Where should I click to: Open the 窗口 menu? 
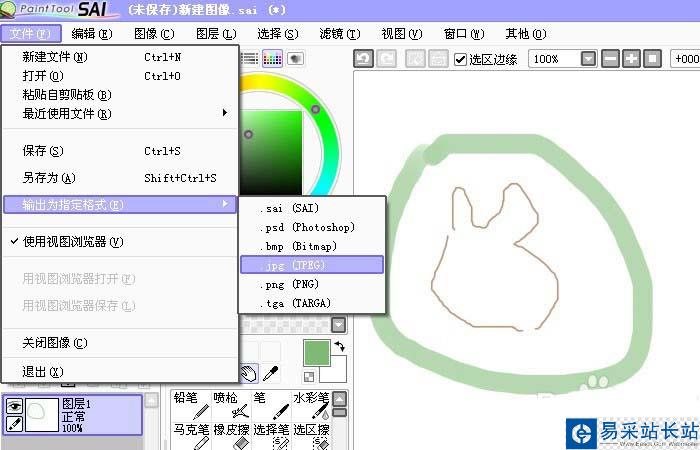pos(464,34)
